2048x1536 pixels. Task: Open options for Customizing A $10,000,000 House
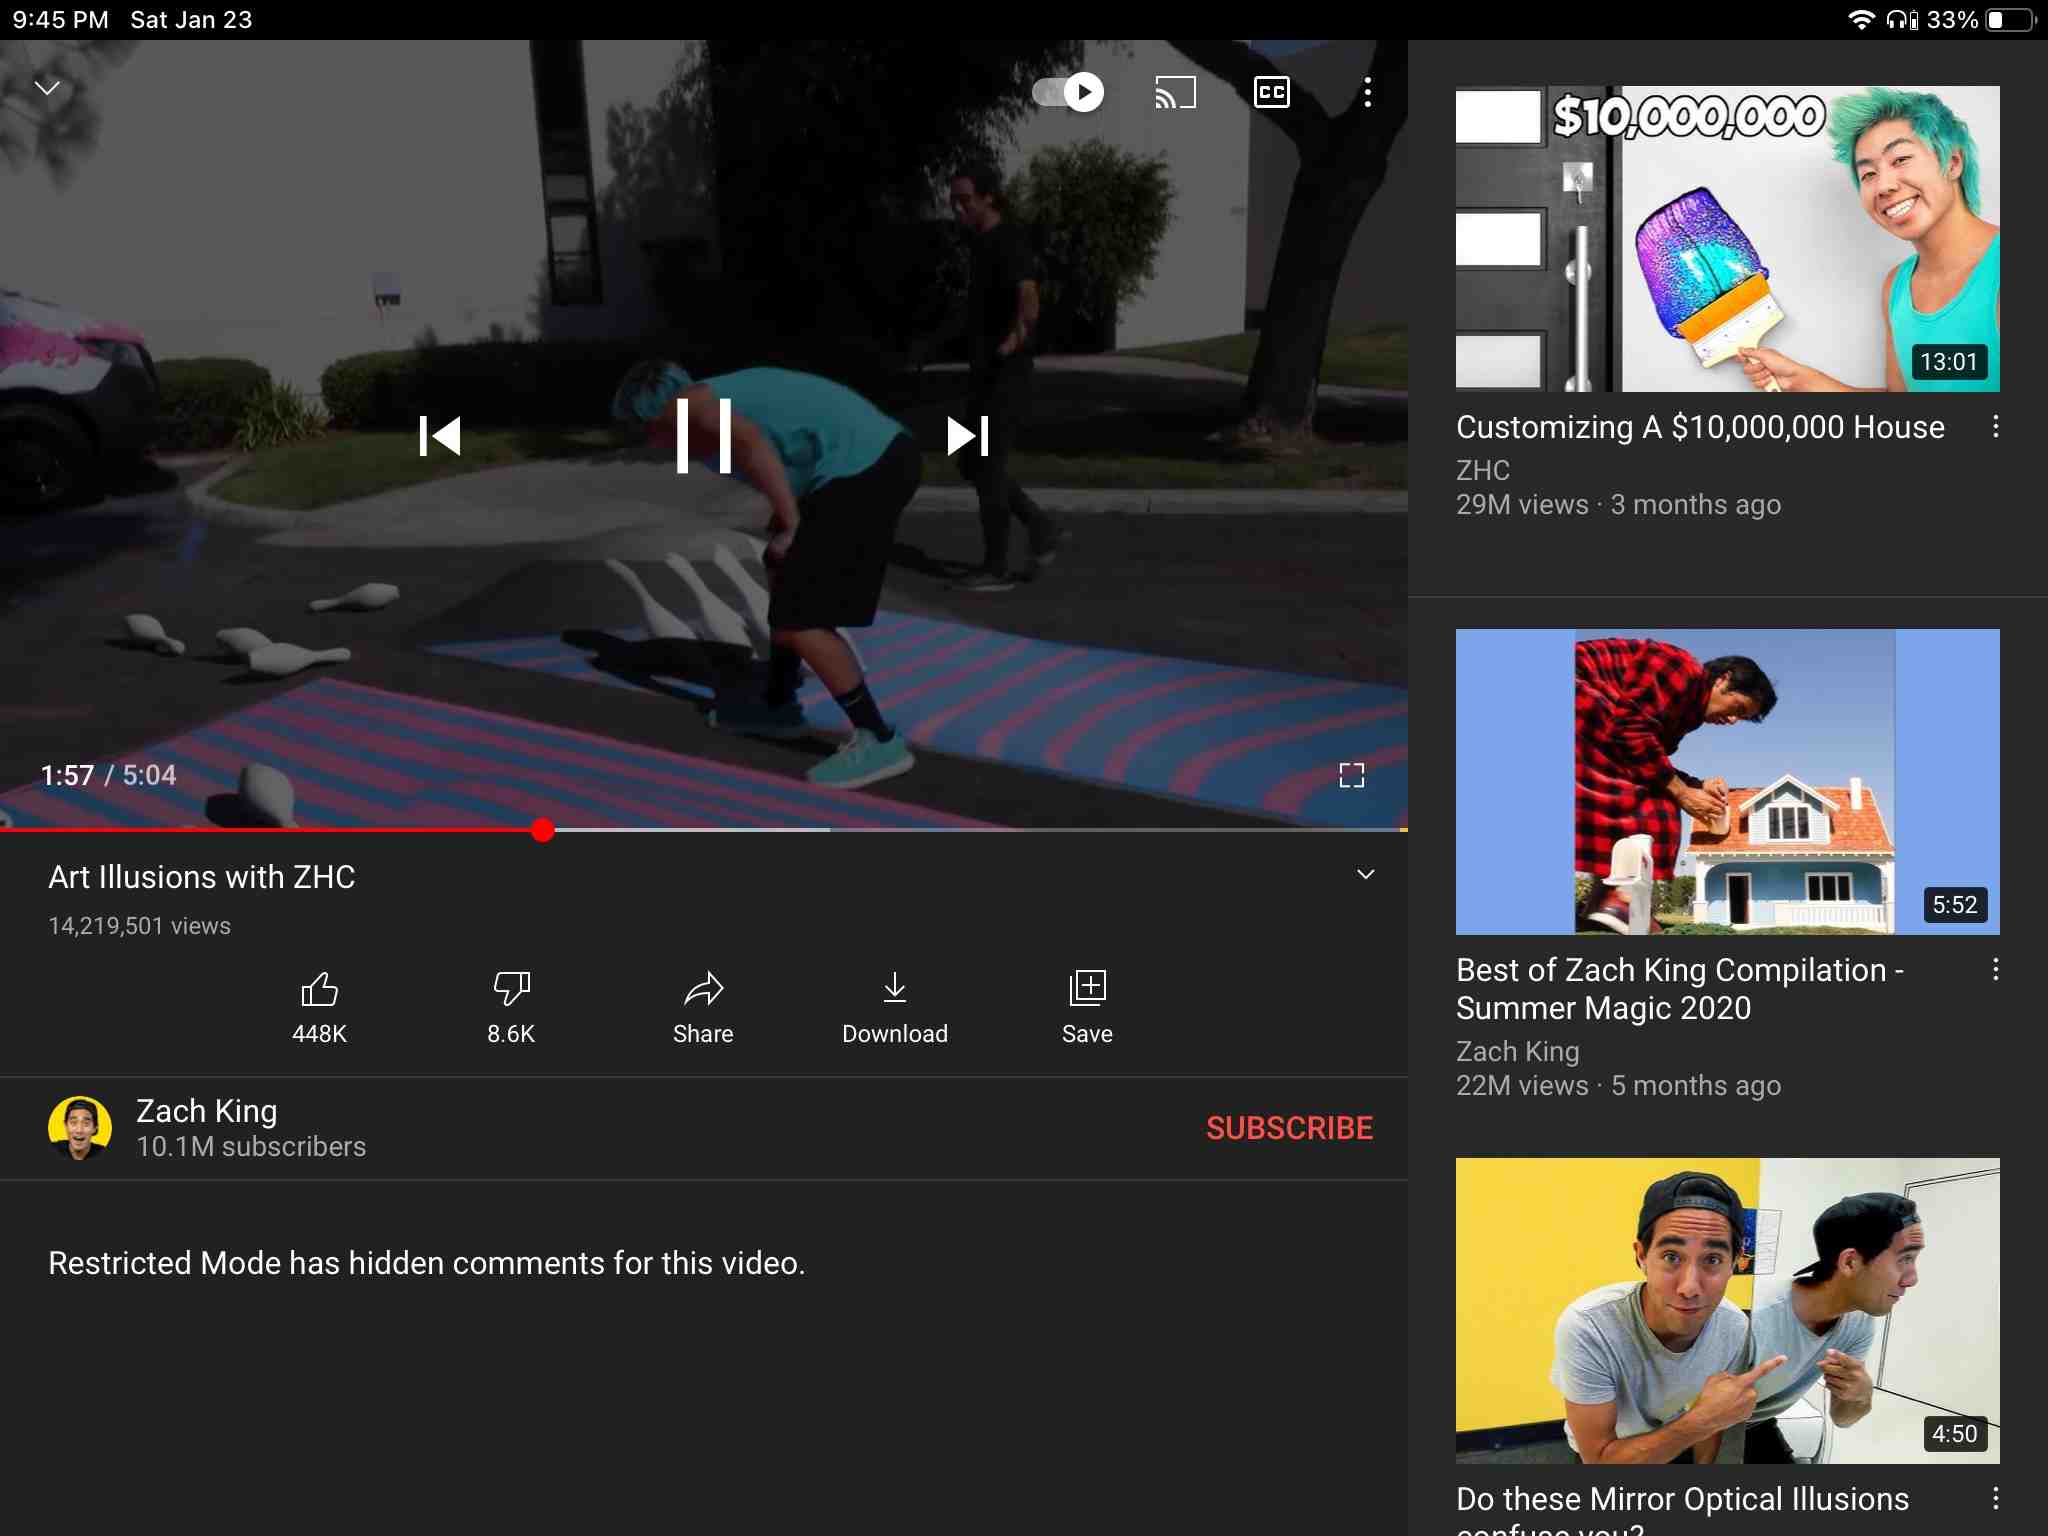tap(1996, 427)
